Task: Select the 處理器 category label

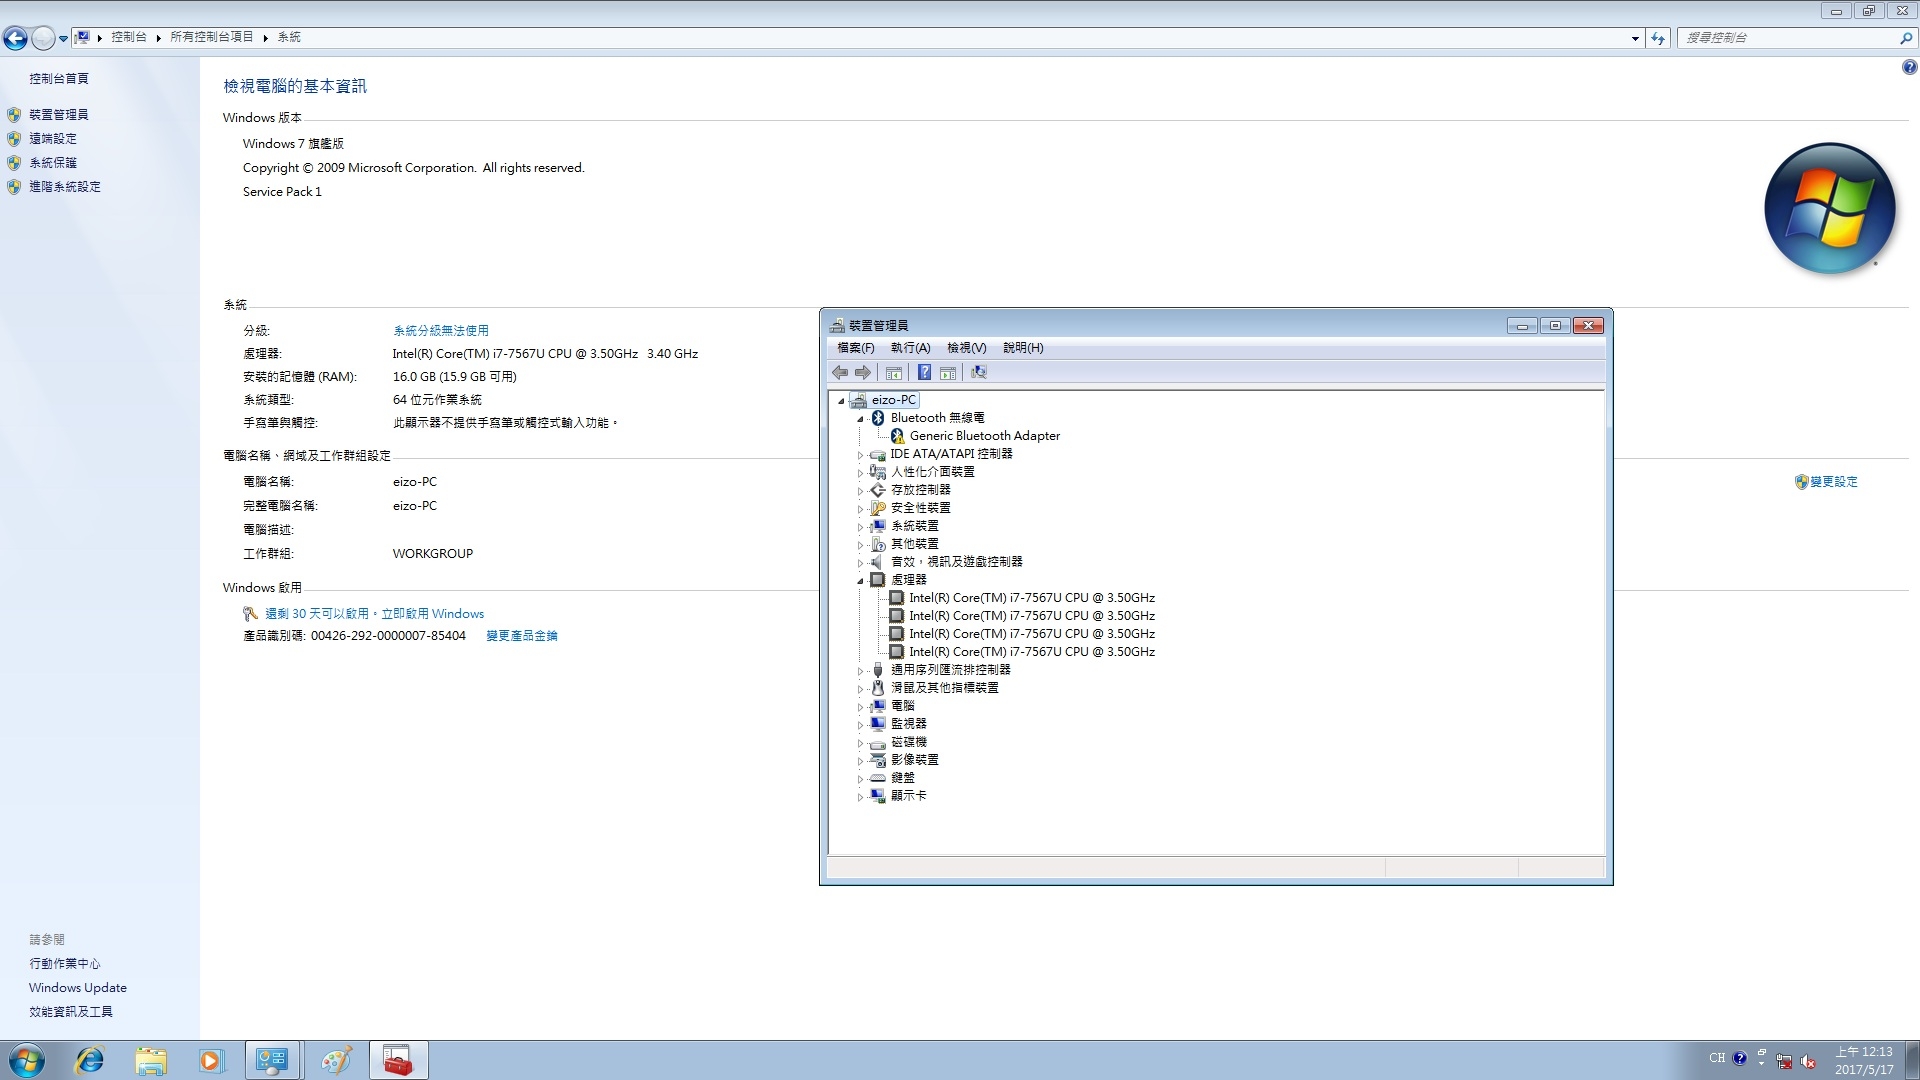Action: 908,580
